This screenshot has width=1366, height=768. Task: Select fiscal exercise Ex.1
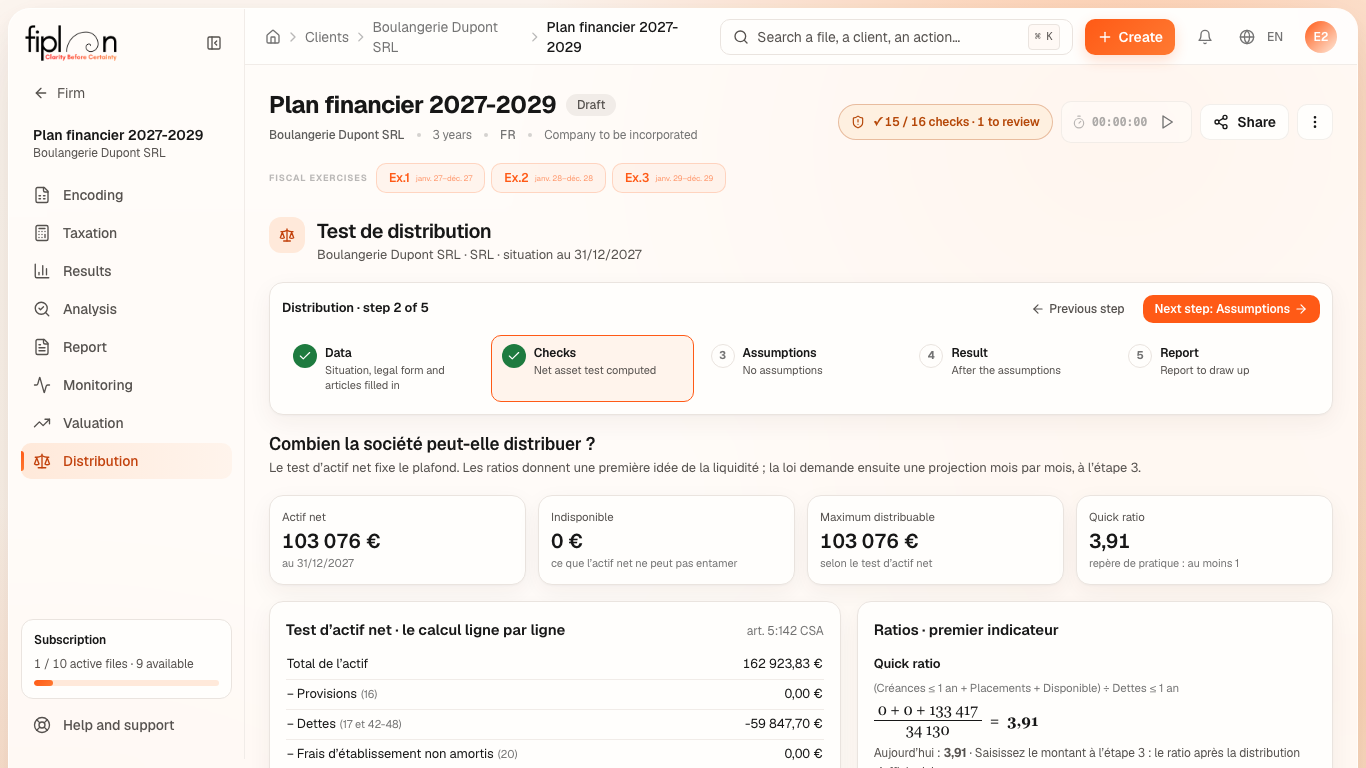pyautogui.click(x=430, y=178)
